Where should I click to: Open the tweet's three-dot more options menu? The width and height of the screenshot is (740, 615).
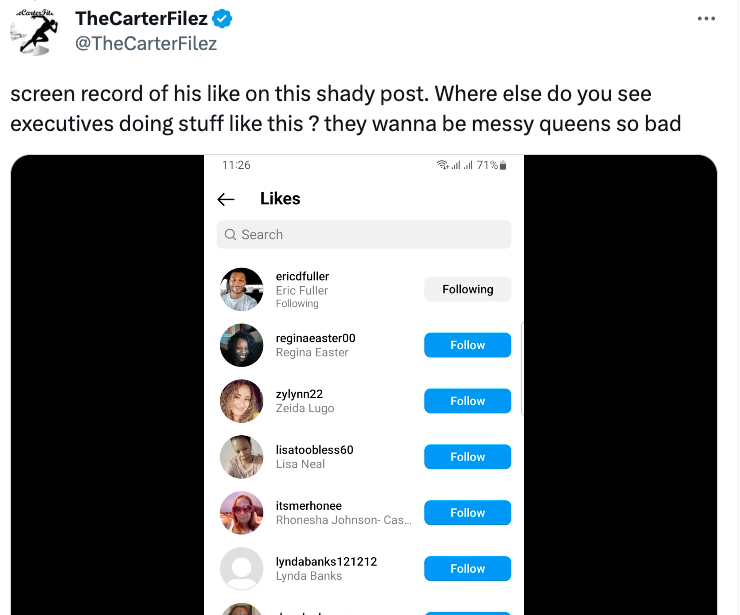point(706,18)
